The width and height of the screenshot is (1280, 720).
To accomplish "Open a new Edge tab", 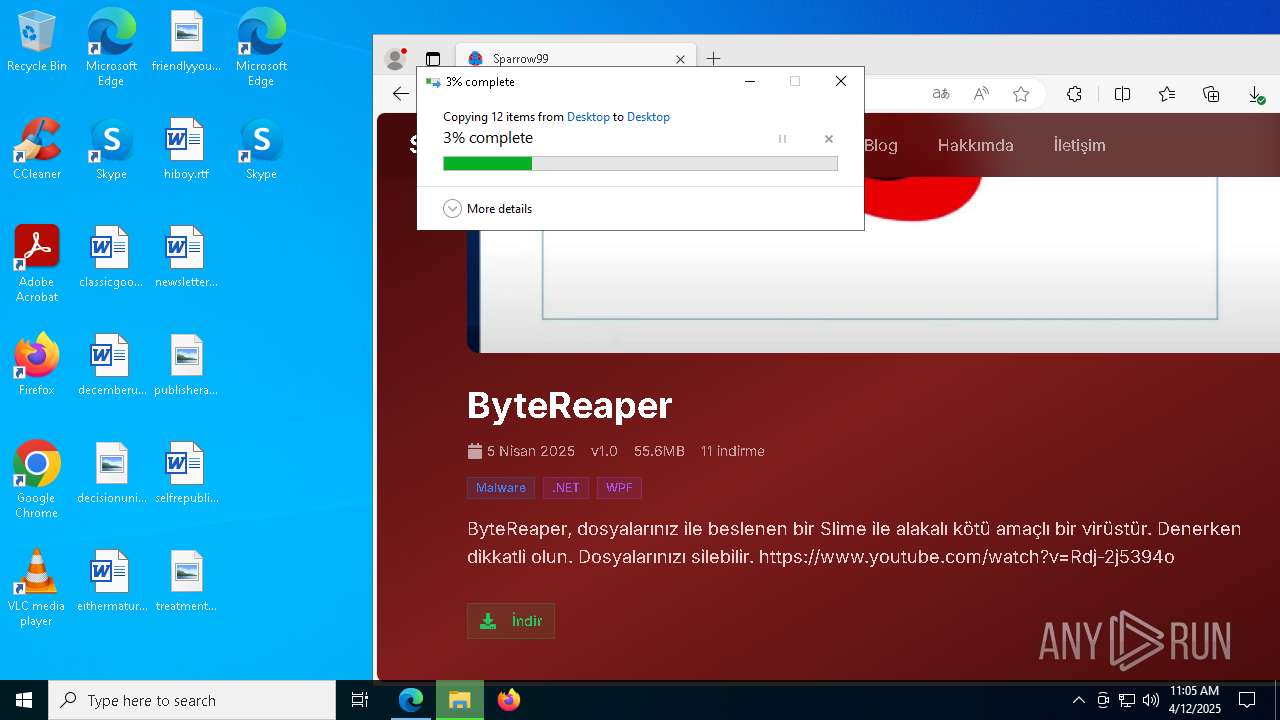I will coord(713,59).
